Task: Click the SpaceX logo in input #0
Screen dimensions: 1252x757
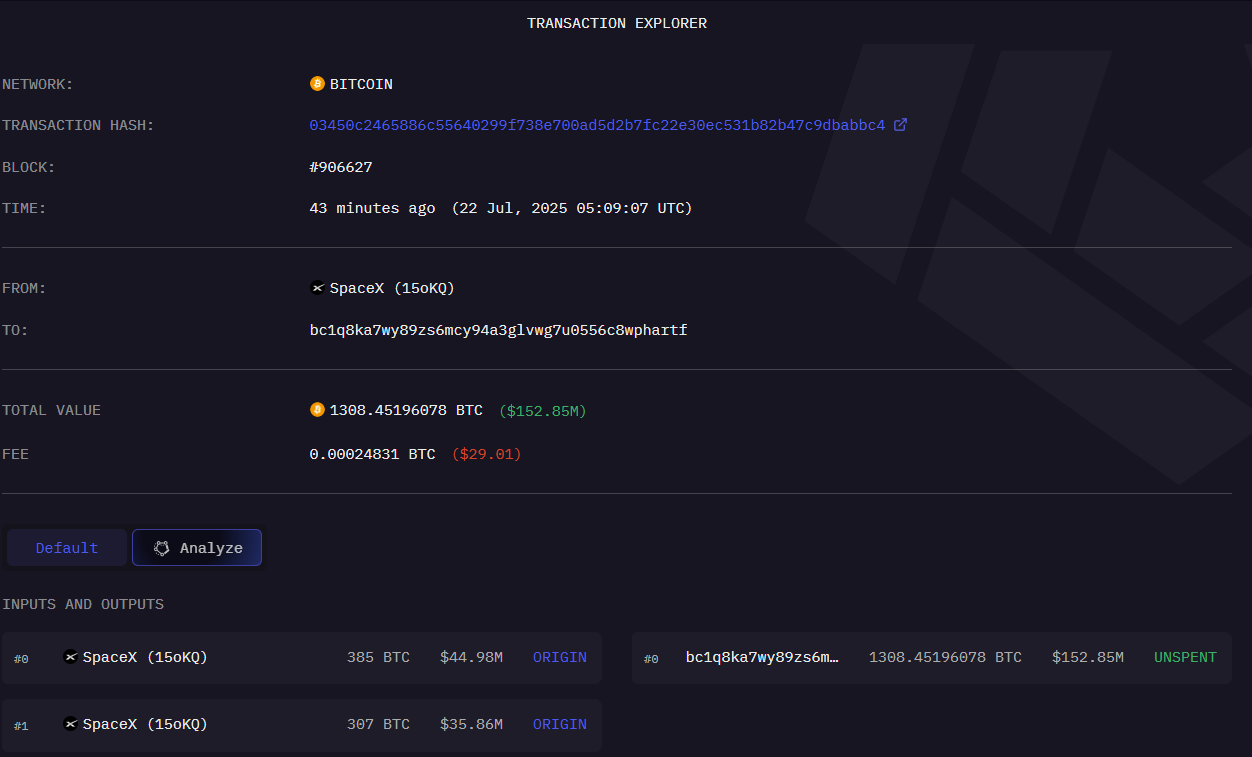Action: pos(70,657)
